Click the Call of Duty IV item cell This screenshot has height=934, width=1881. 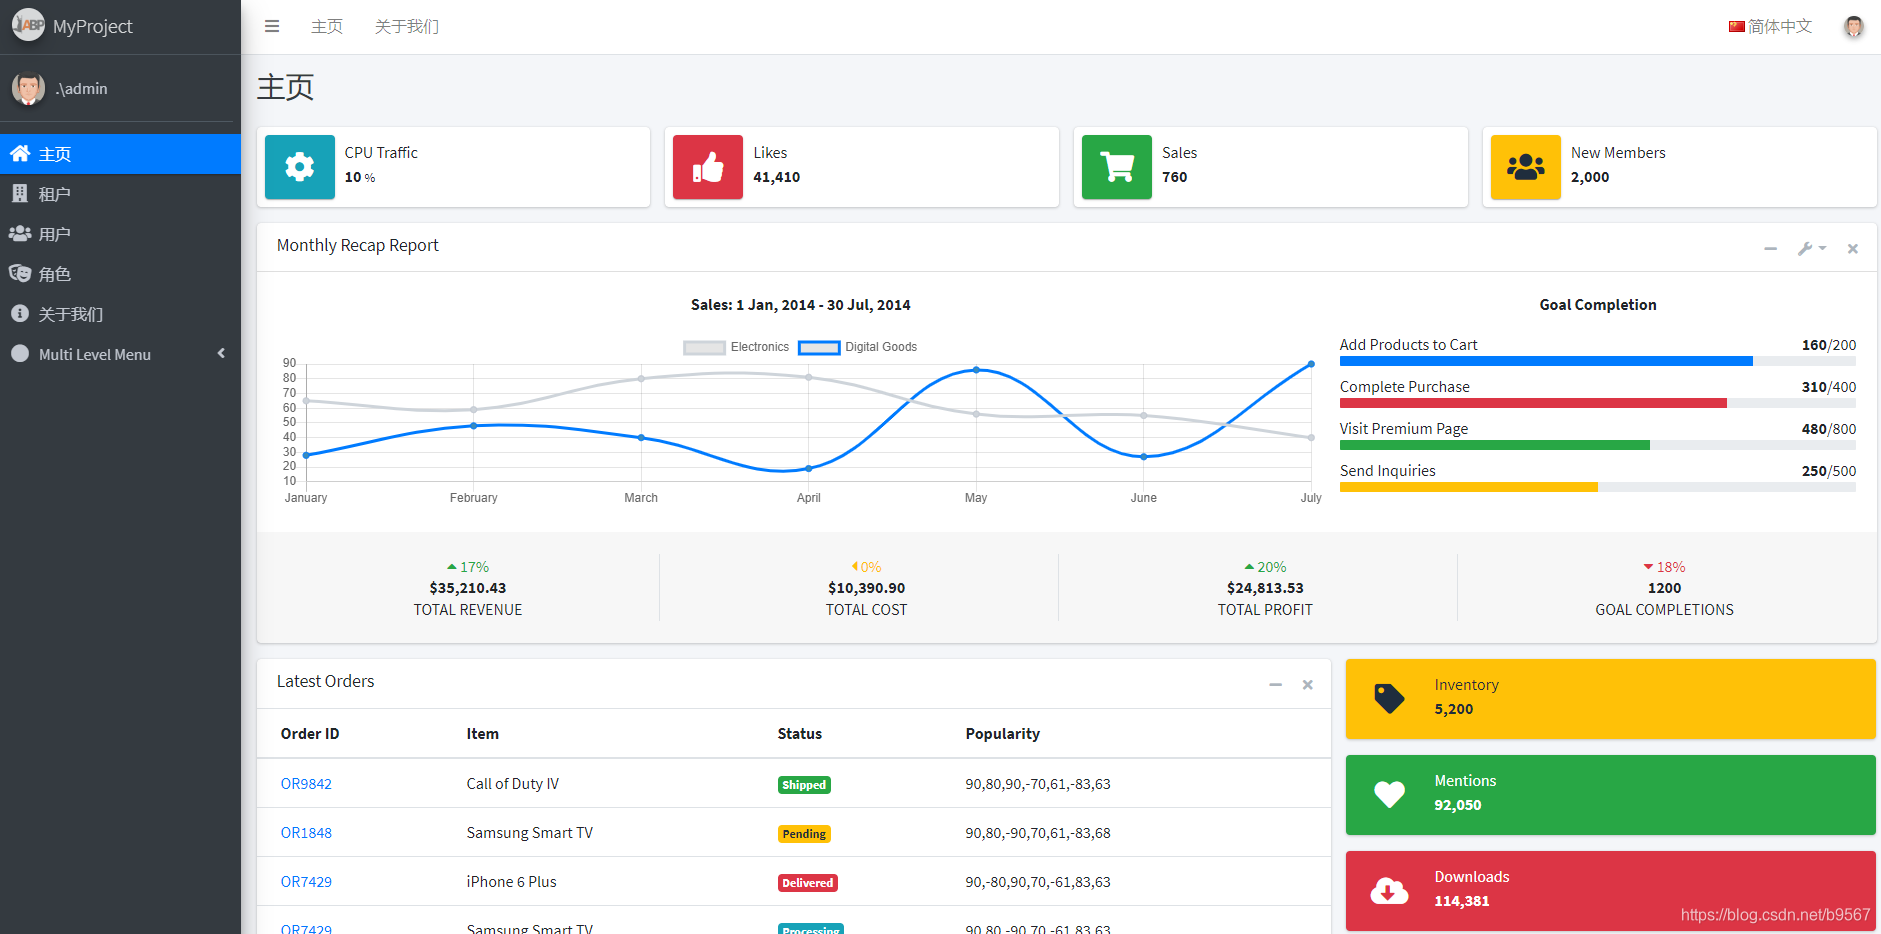point(513,784)
